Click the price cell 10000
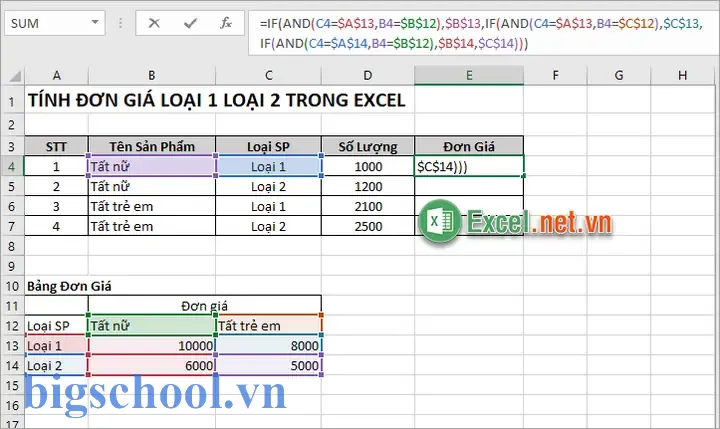The width and height of the screenshot is (720, 429). 152,345
